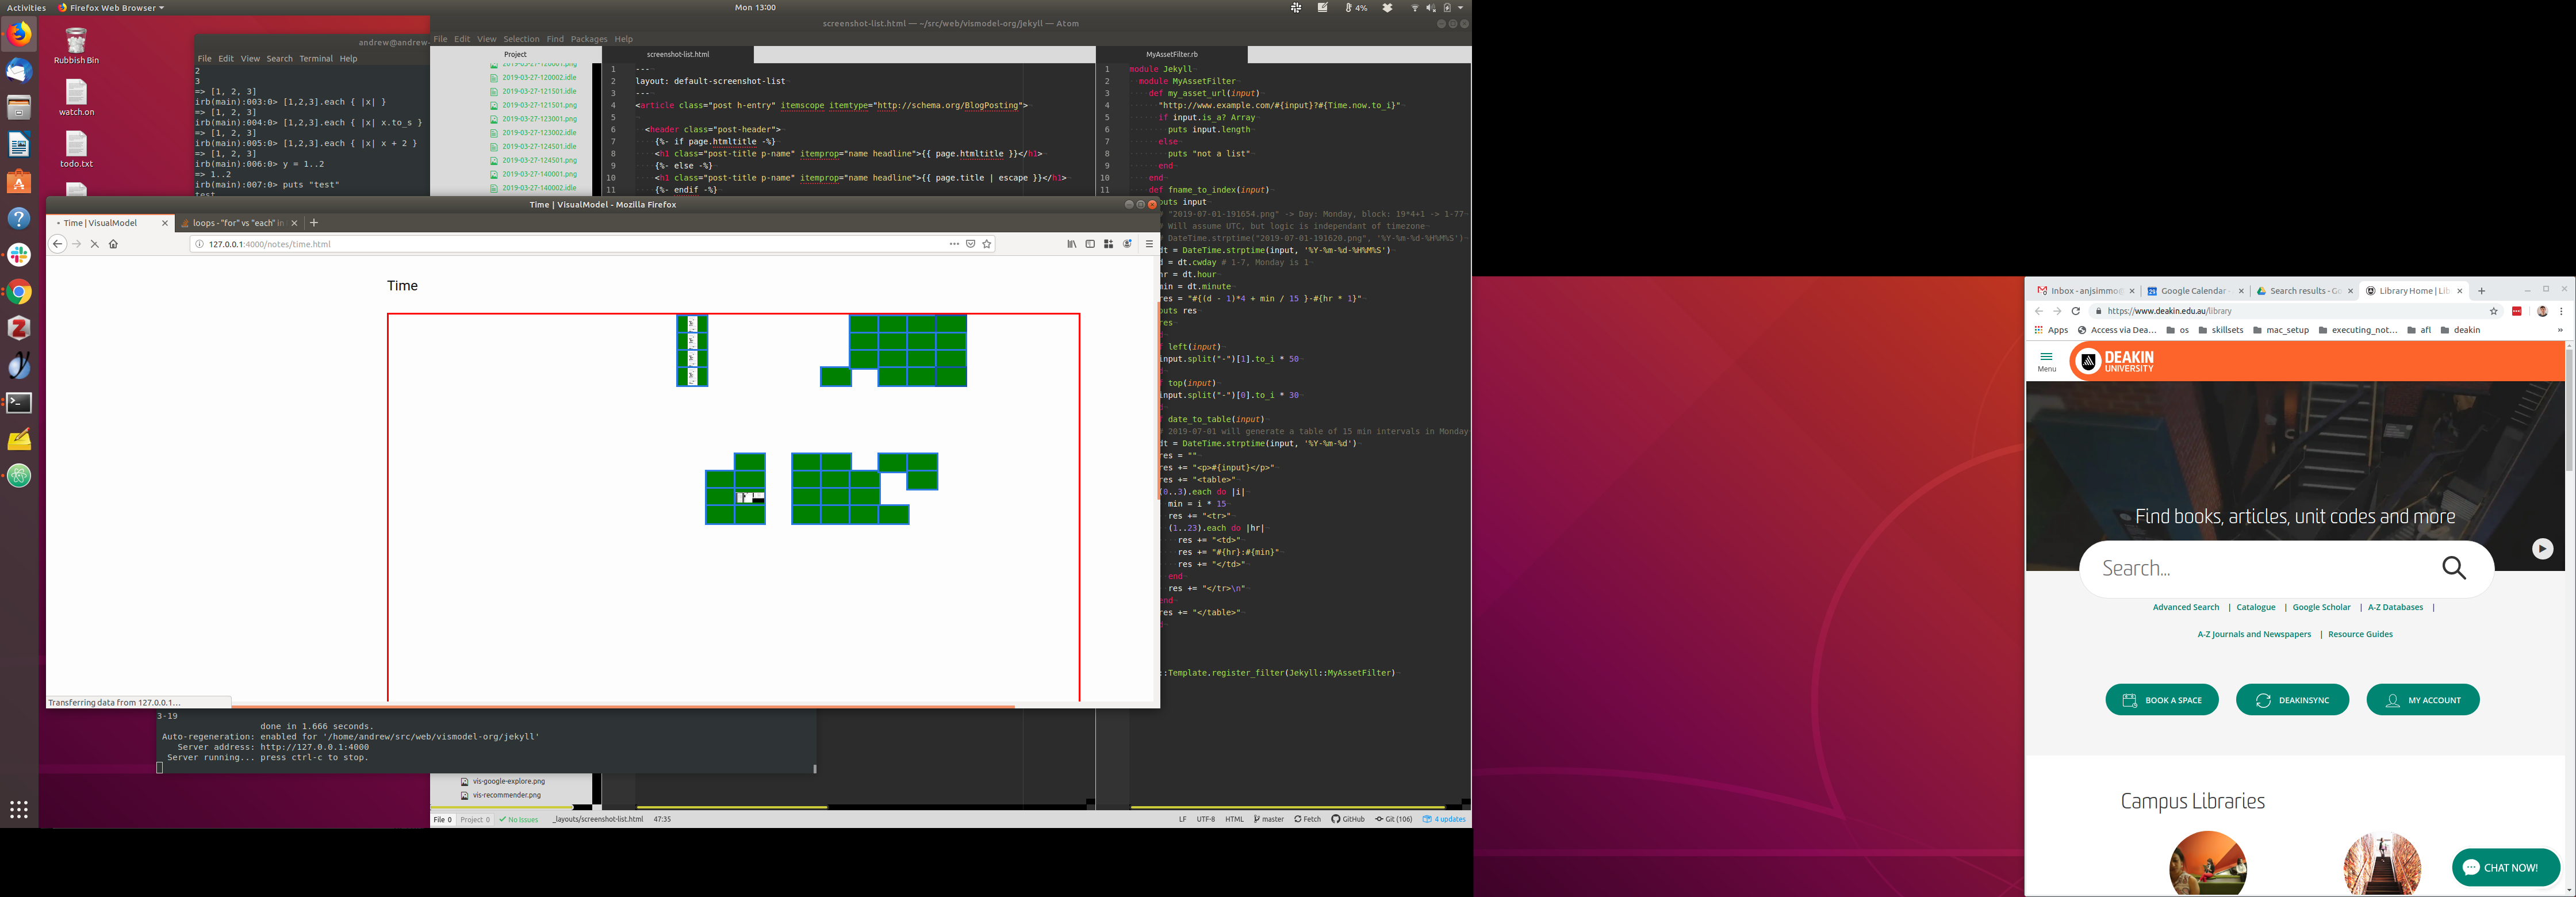Stop page loading in Firefox
2576x897 pixels.
(x=95, y=244)
